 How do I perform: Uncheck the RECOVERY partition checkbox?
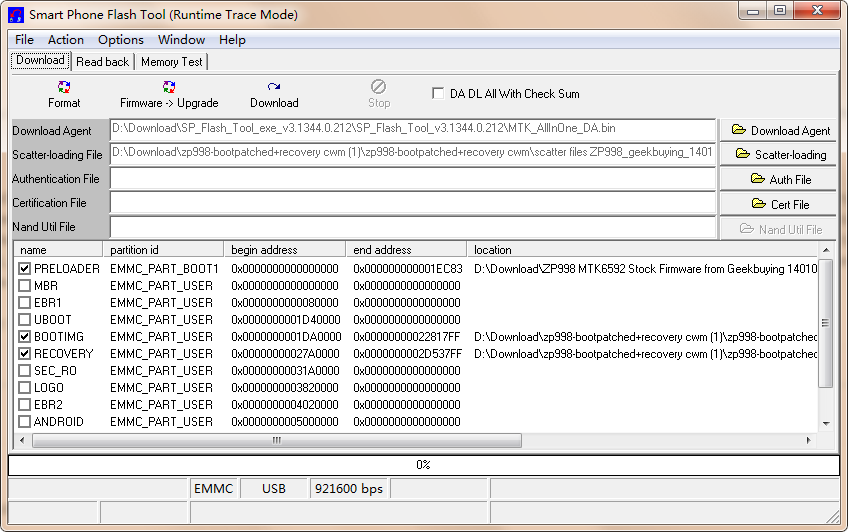(24, 354)
